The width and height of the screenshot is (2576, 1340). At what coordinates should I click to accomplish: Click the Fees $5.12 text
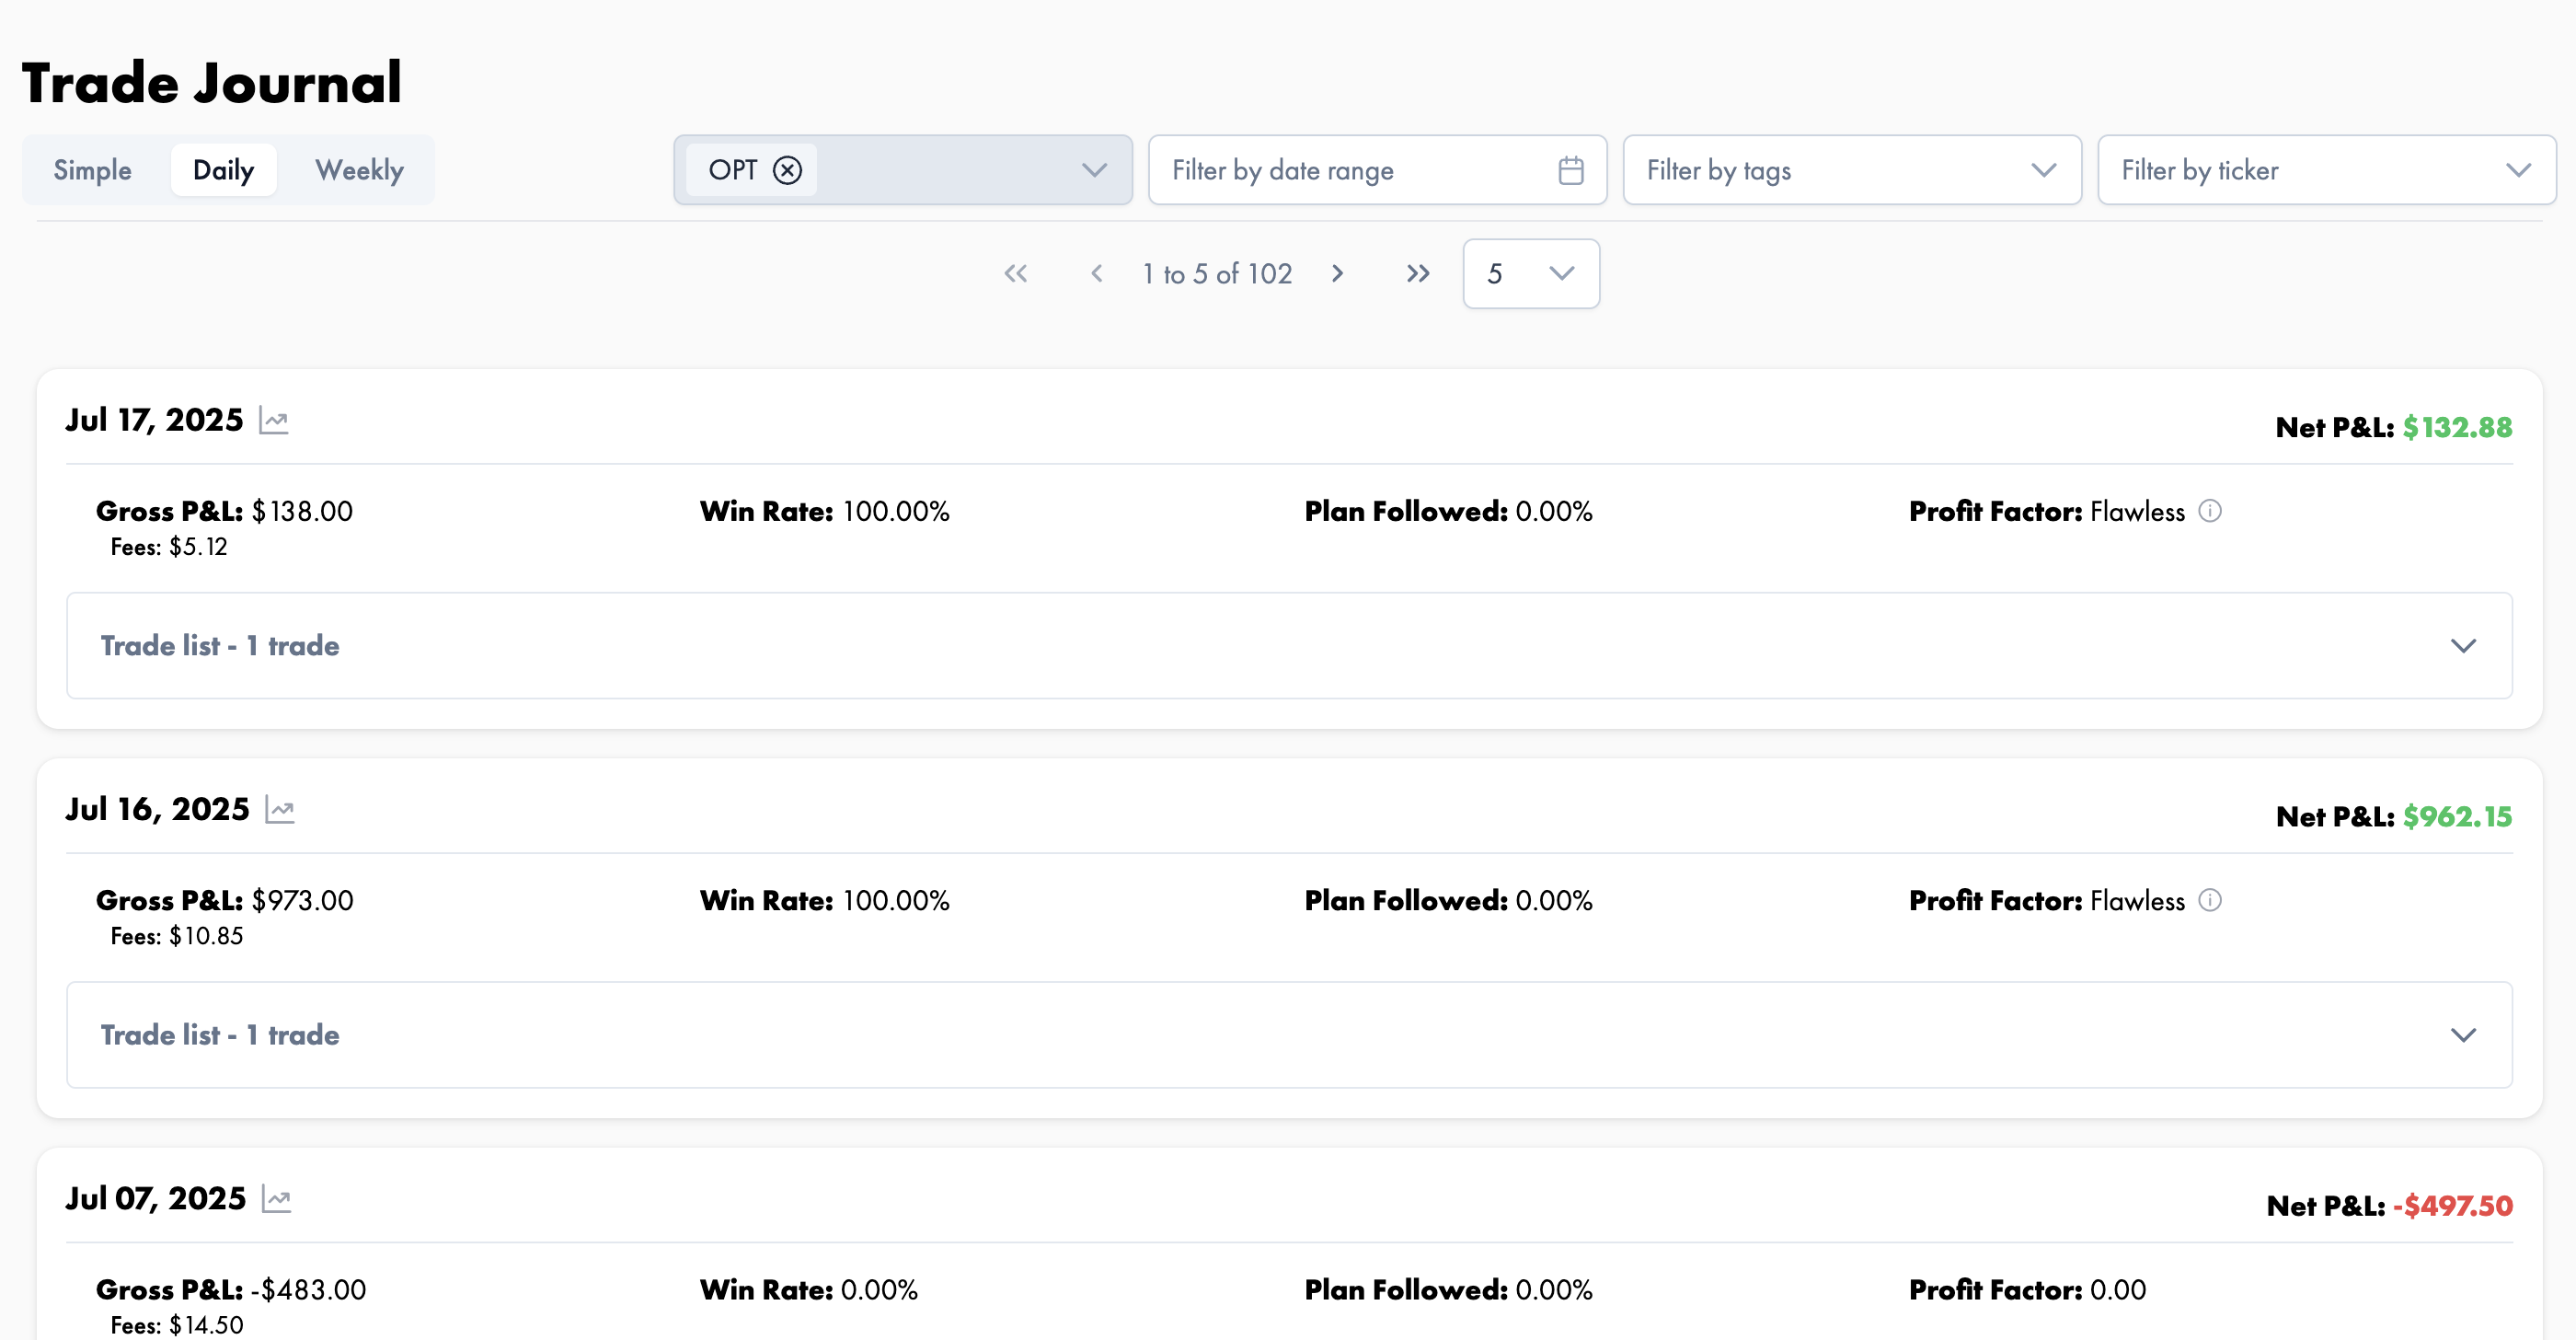pos(169,547)
